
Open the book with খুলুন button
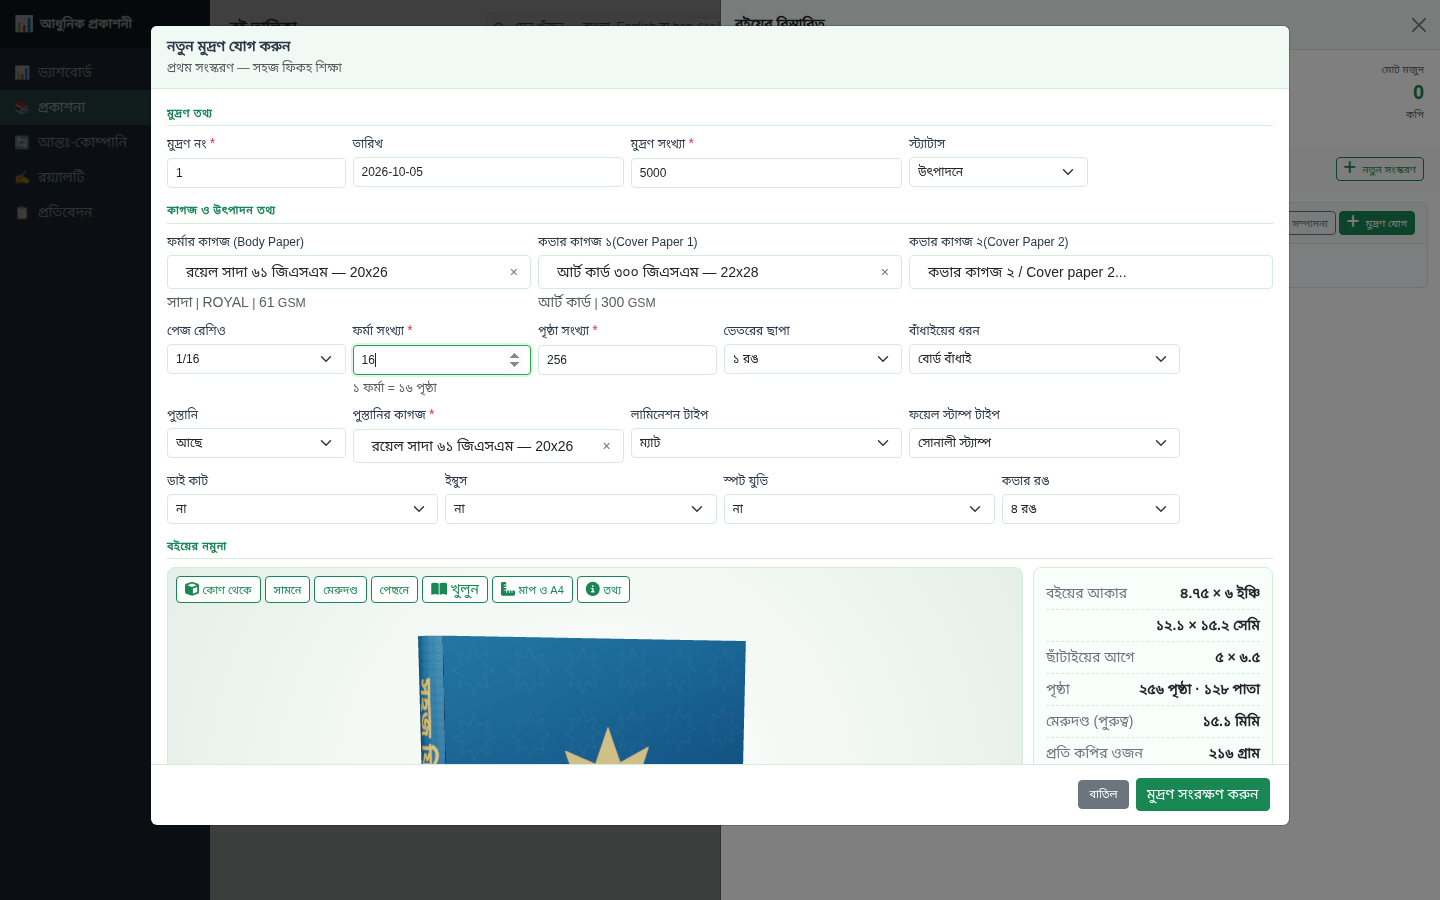pyautogui.click(x=455, y=590)
